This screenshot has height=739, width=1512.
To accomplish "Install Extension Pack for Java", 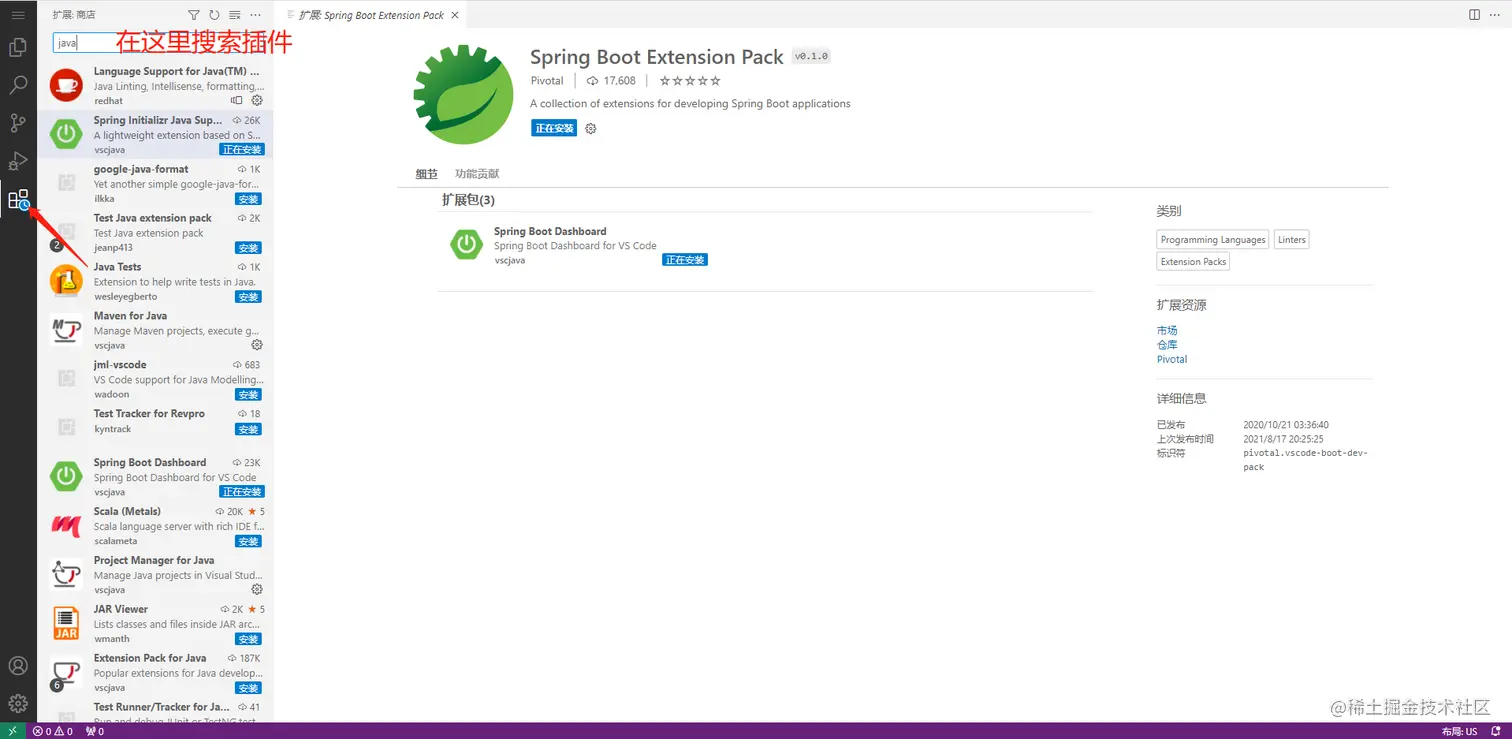I will (x=248, y=688).
